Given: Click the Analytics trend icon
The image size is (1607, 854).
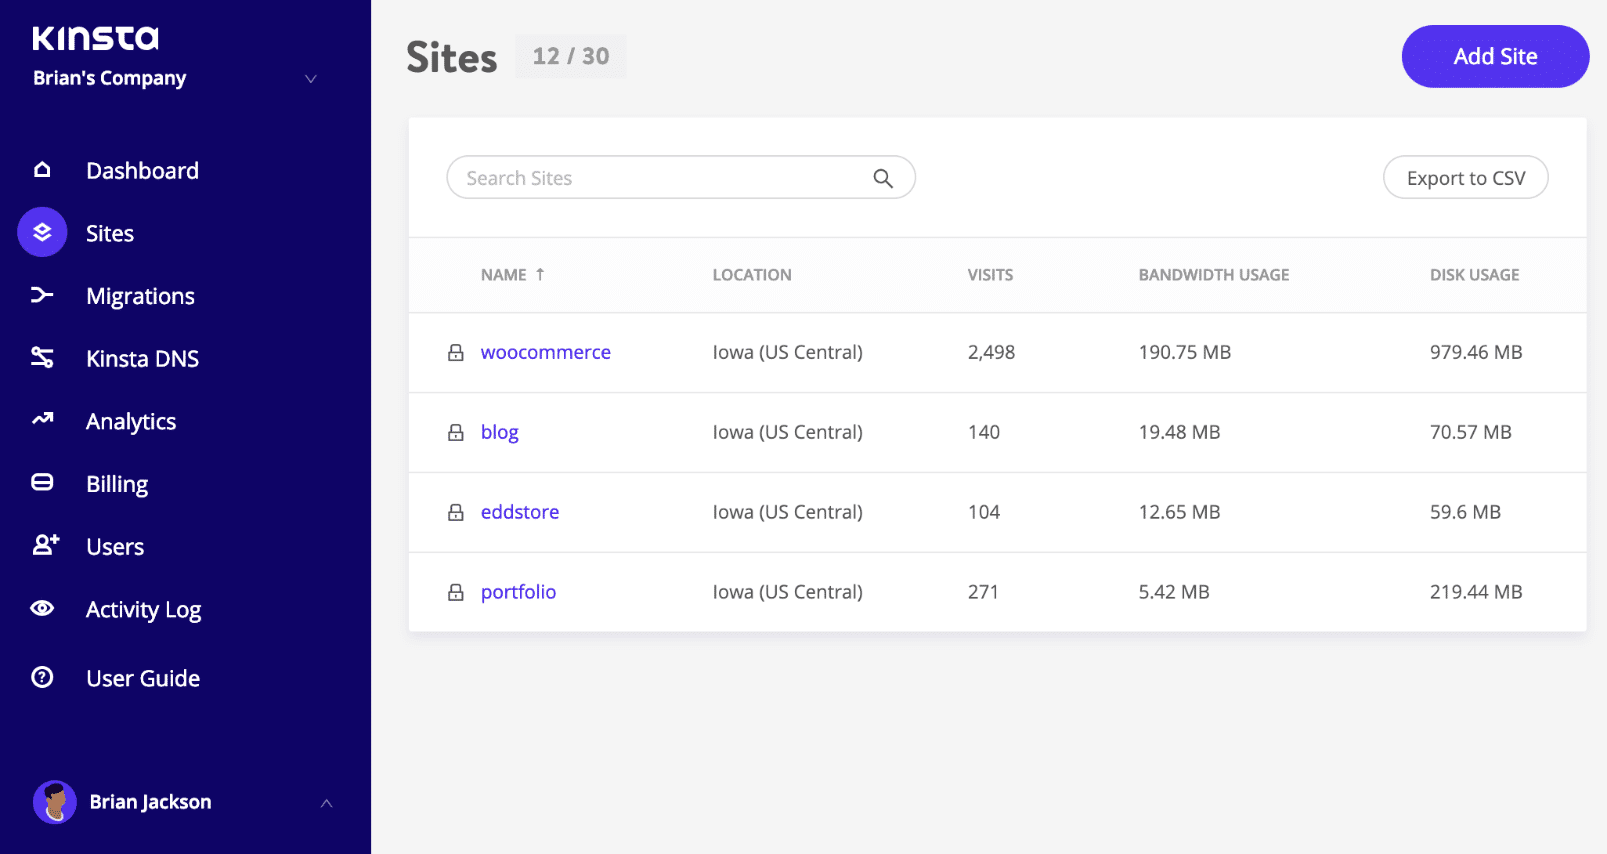Looking at the screenshot, I should tap(42, 419).
